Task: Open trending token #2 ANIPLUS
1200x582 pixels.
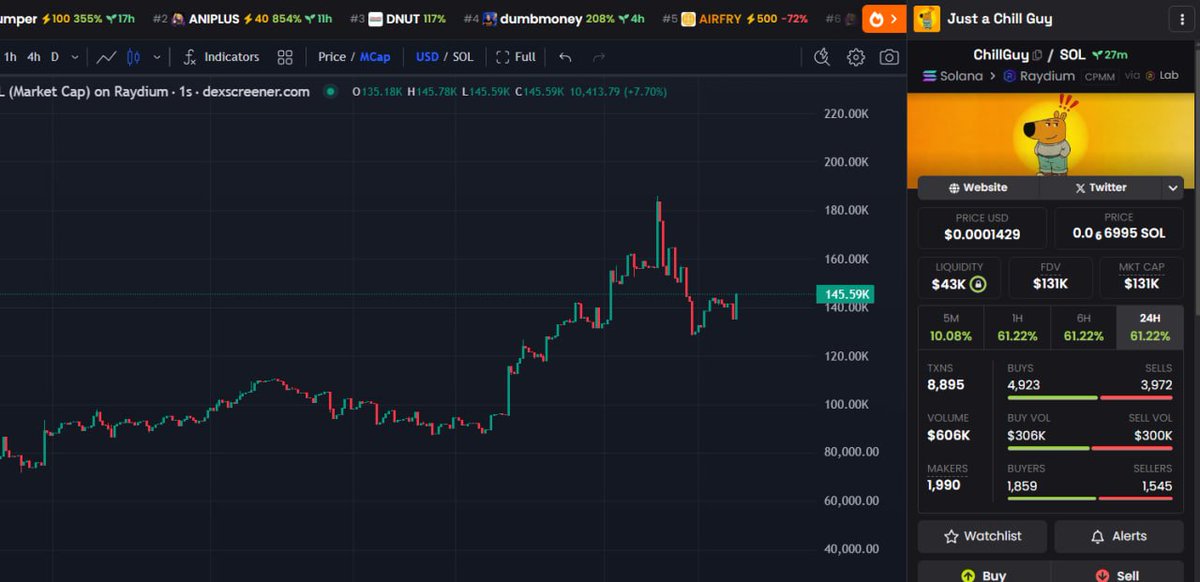Action: pyautogui.click(x=243, y=19)
